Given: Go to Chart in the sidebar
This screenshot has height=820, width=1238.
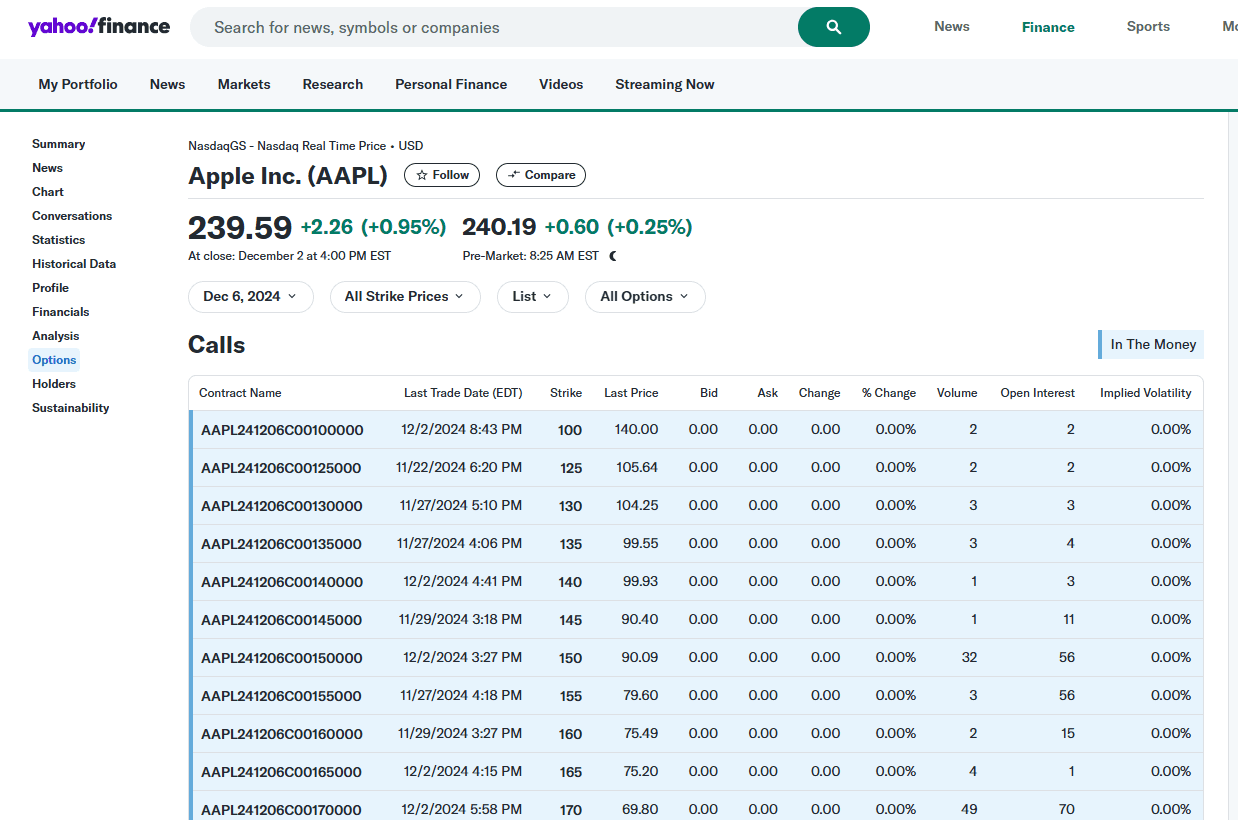Looking at the screenshot, I should pyautogui.click(x=48, y=192).
